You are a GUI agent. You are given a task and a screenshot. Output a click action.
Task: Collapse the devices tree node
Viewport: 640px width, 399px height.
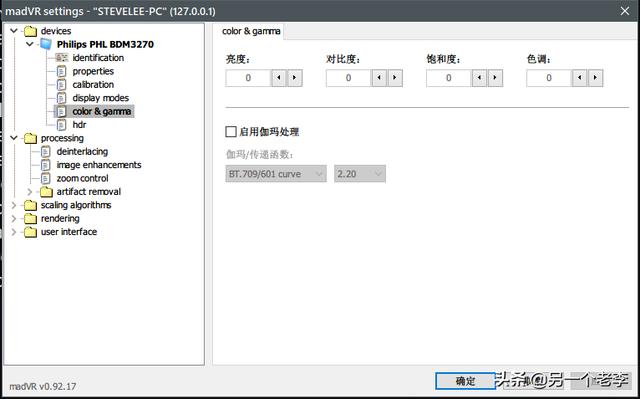point(14,31)
